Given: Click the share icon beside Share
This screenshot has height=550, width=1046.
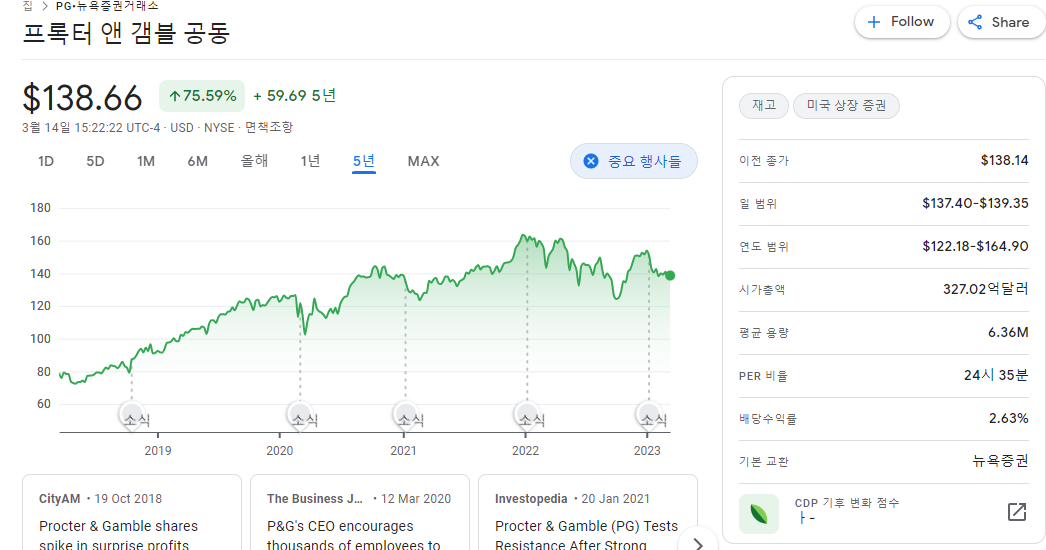Looking at the screenshot, I should pos(975,22).
